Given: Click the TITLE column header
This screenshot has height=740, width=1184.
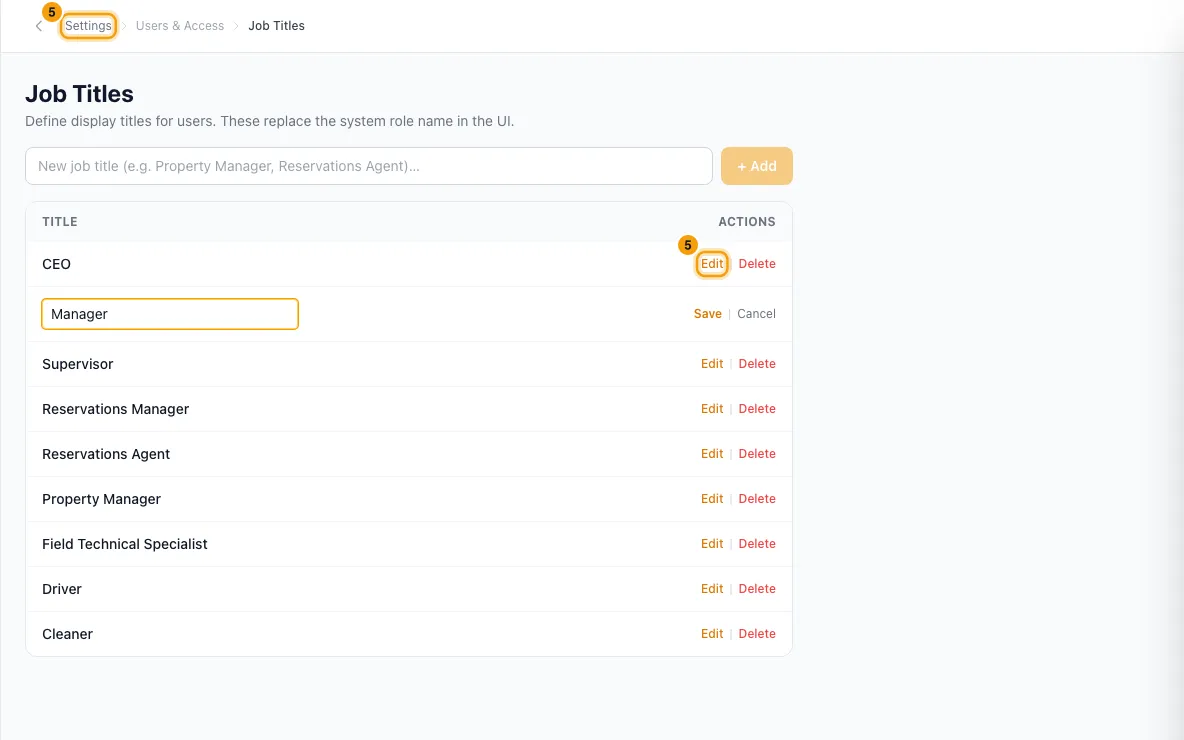Looking at the screenshot, I should tap(60, 222).
